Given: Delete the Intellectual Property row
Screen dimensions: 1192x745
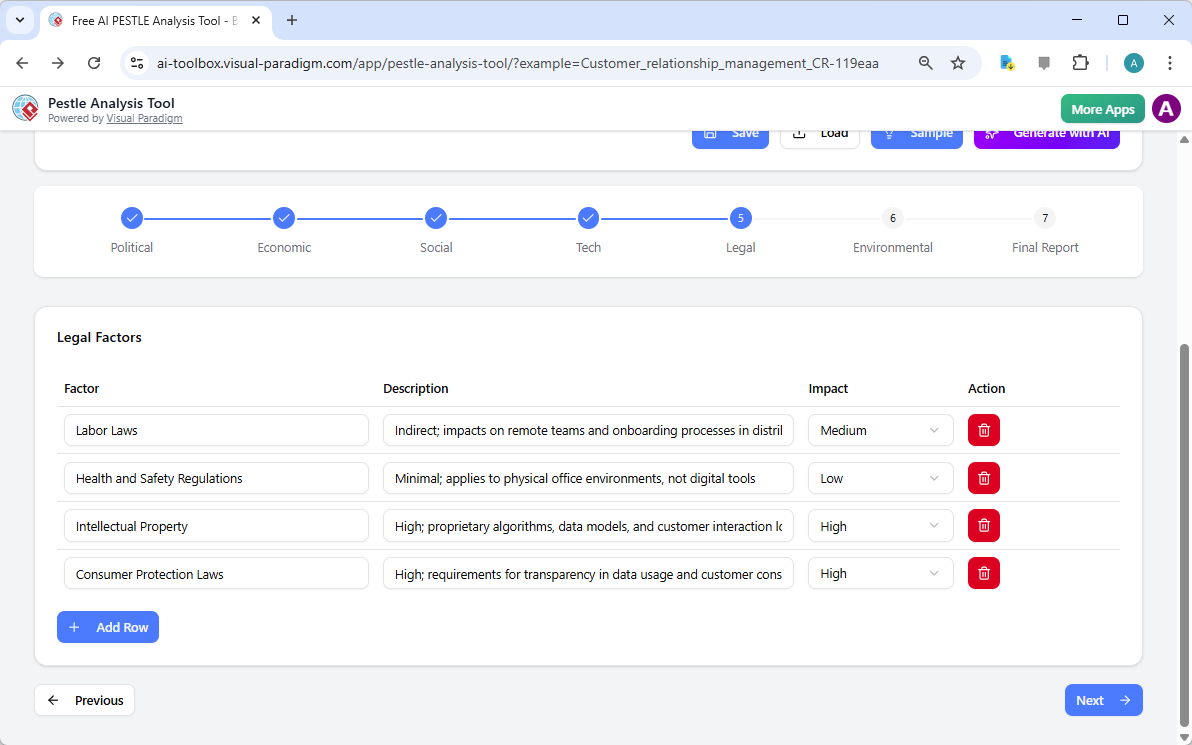Looking at the screenshot, I should click(983, 525).
